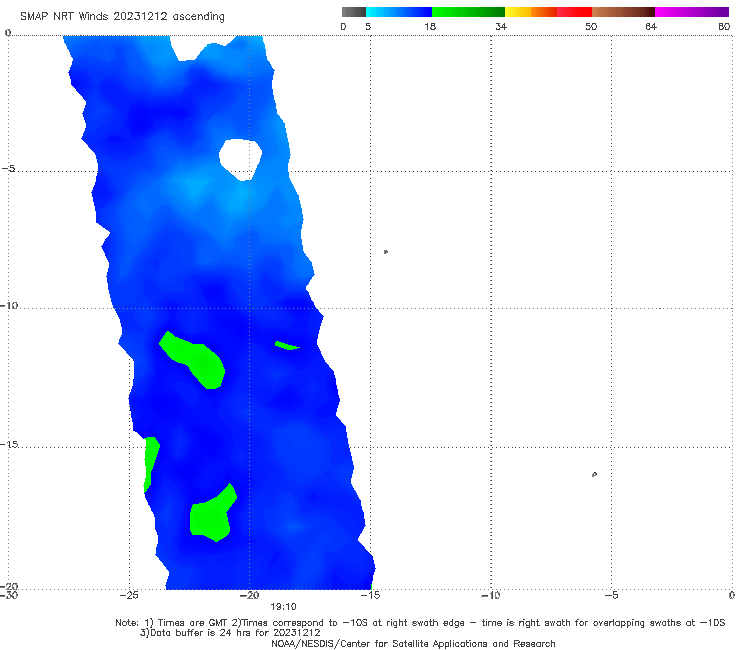Click the small green sliver near -18 longitude
This screenshot has width=740, height=650.
coord(287,346)
